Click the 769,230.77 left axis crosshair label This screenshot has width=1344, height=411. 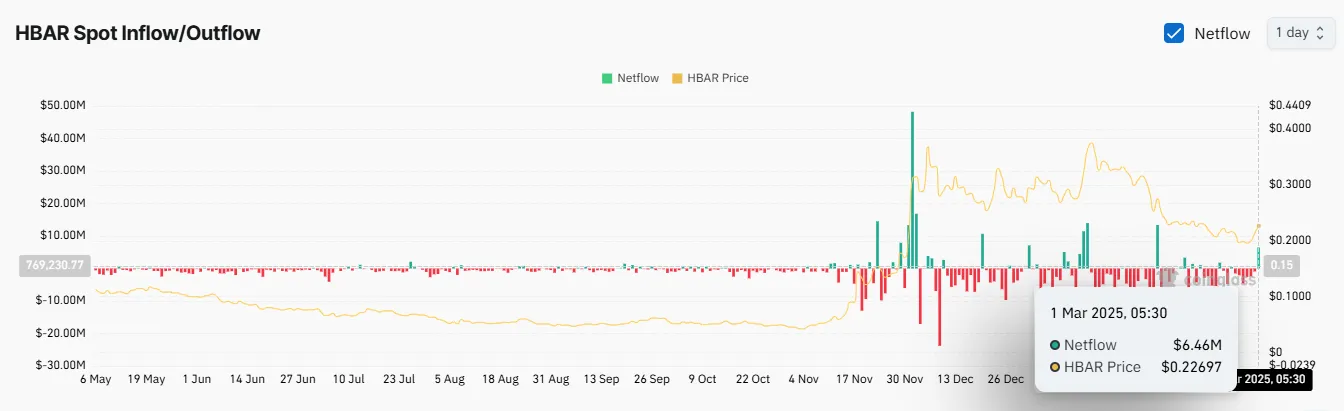[55, 266]
